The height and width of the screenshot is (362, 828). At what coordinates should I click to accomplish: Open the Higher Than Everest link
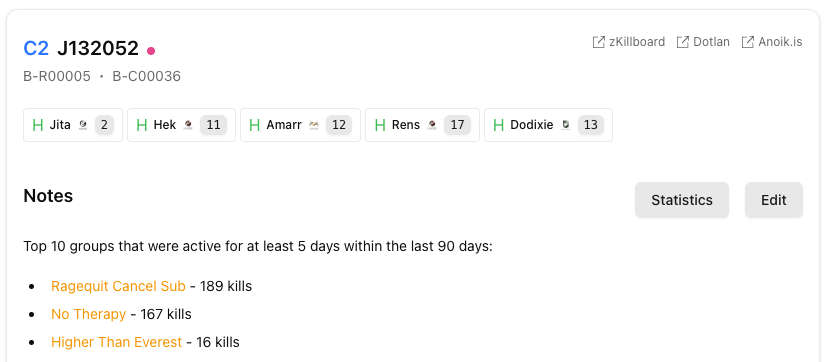tap(117, 342)
